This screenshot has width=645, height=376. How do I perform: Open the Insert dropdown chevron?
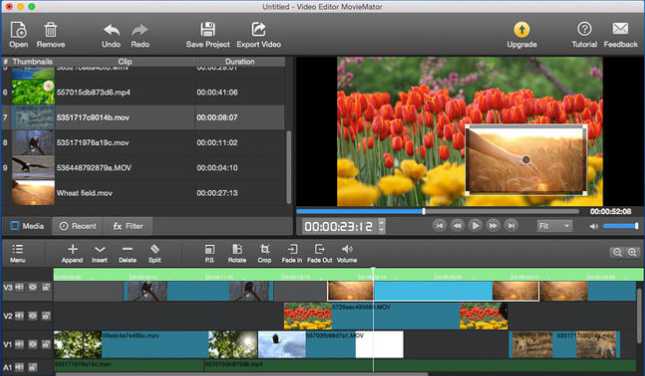(x=100, y=249)
